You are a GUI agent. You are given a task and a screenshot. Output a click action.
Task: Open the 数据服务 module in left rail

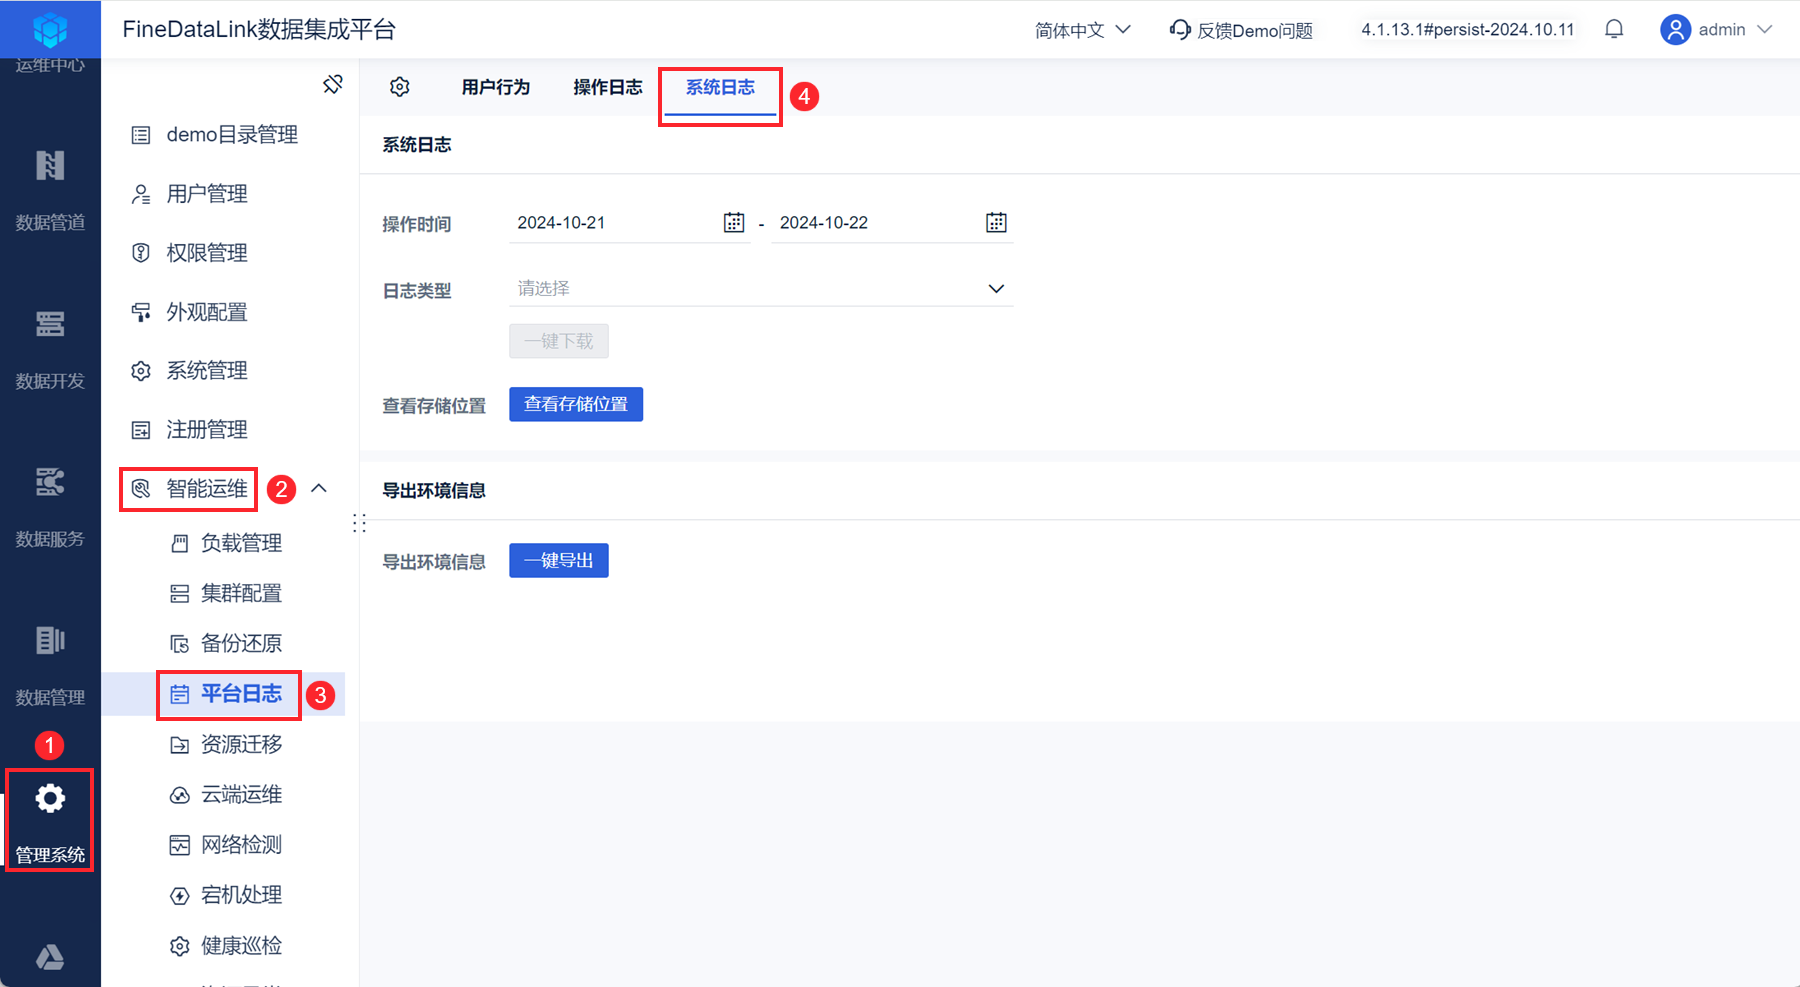pos(50,506)
